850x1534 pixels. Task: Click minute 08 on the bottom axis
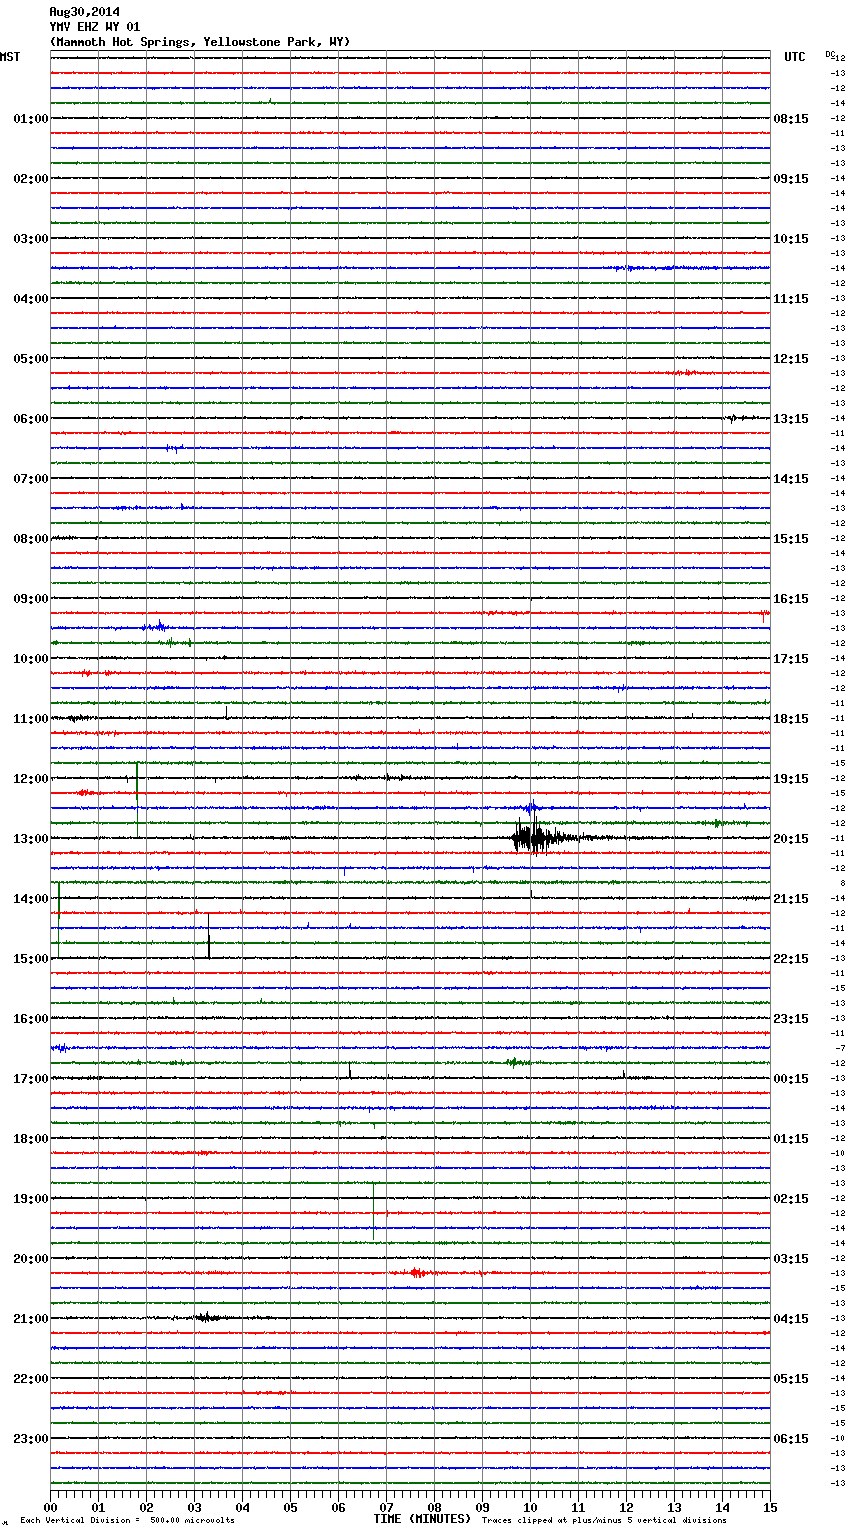coord(434,1506)
